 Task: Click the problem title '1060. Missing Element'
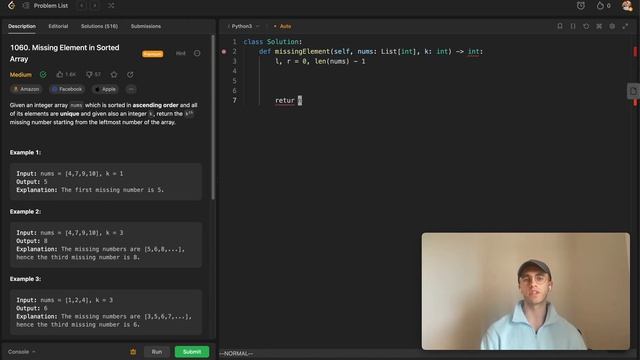click(65, 53)
